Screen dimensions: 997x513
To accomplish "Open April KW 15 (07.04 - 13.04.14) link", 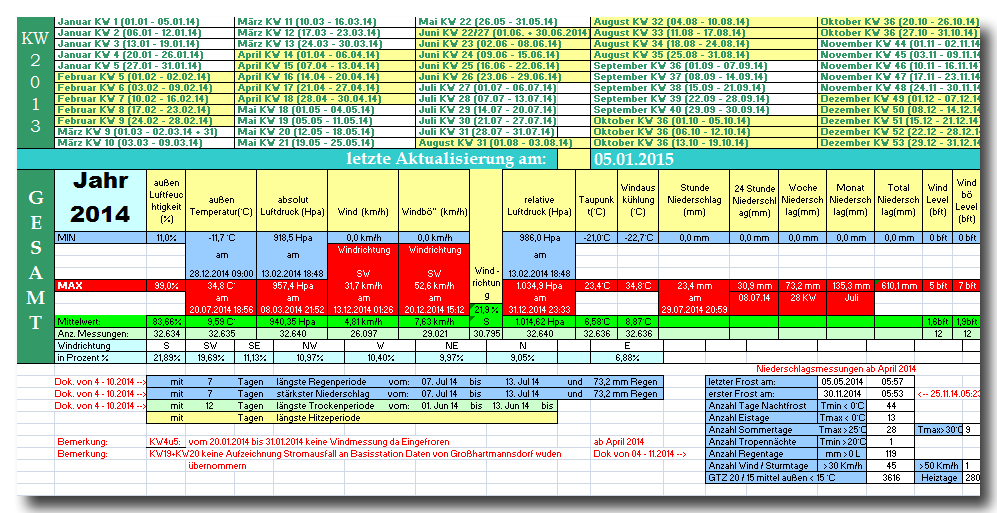I will [x=308, y=66].
